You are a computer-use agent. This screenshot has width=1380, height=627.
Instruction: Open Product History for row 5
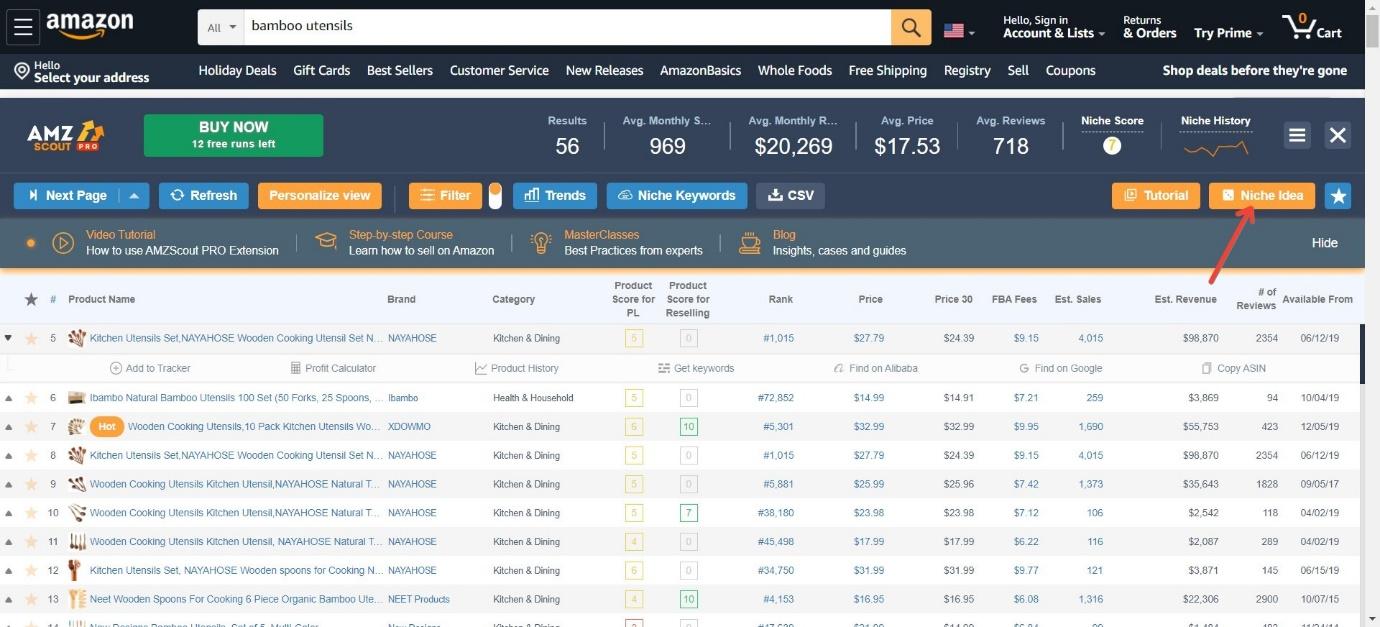[x=516, y=368]
